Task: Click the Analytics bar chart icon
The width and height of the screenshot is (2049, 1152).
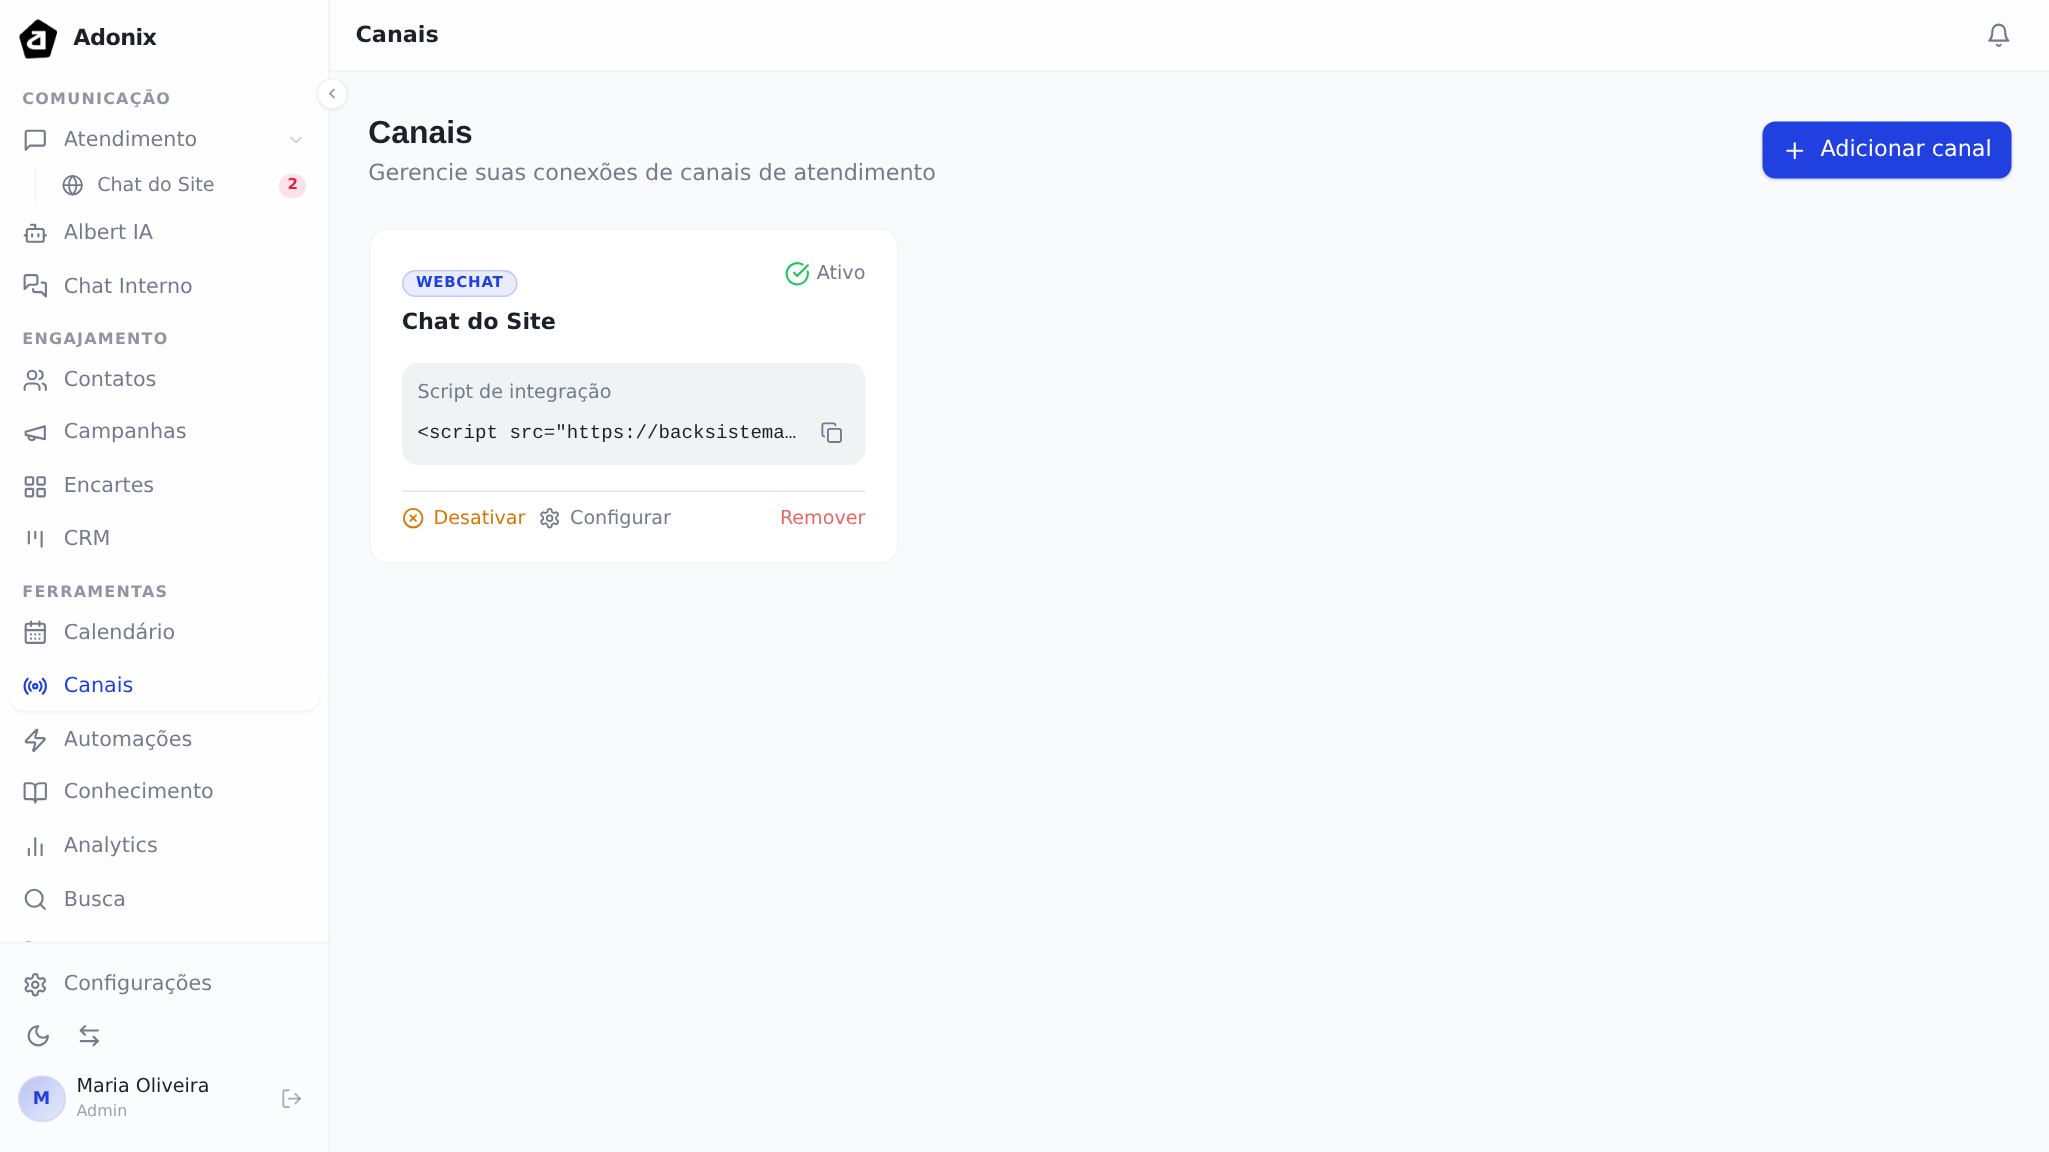Action: (x=35, y=846)
